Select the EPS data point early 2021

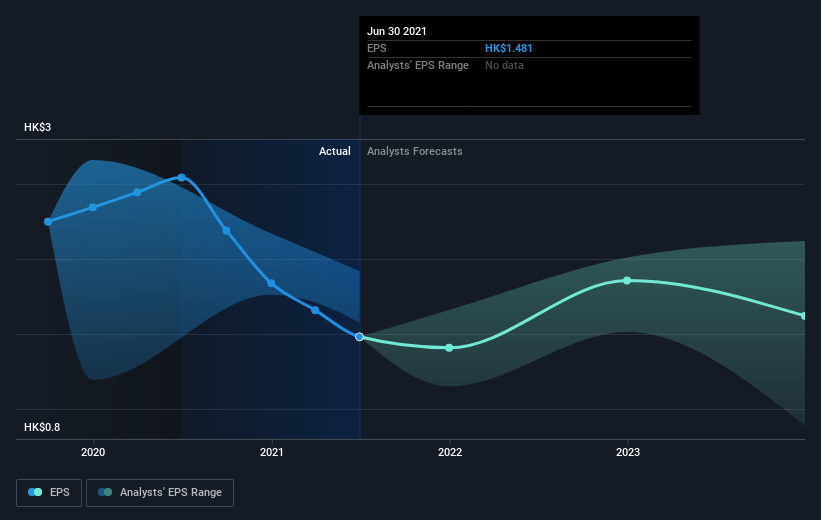(315, 310)
